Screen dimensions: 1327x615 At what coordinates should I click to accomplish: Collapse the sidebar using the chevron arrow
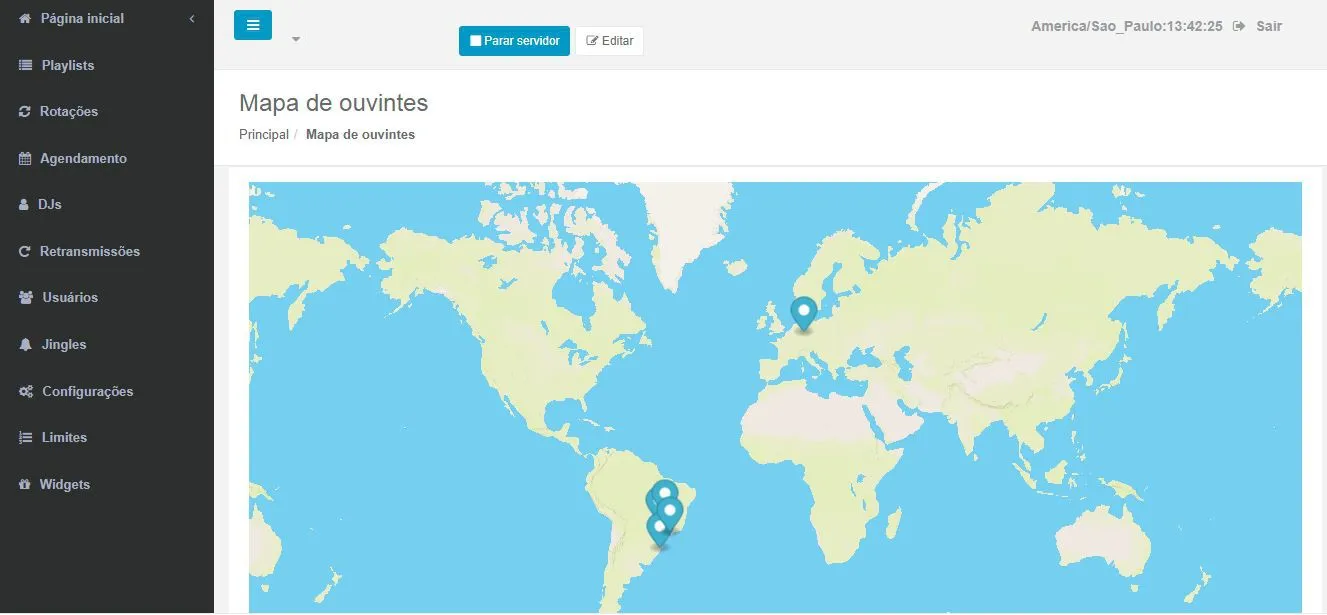(x=192, y=19)
